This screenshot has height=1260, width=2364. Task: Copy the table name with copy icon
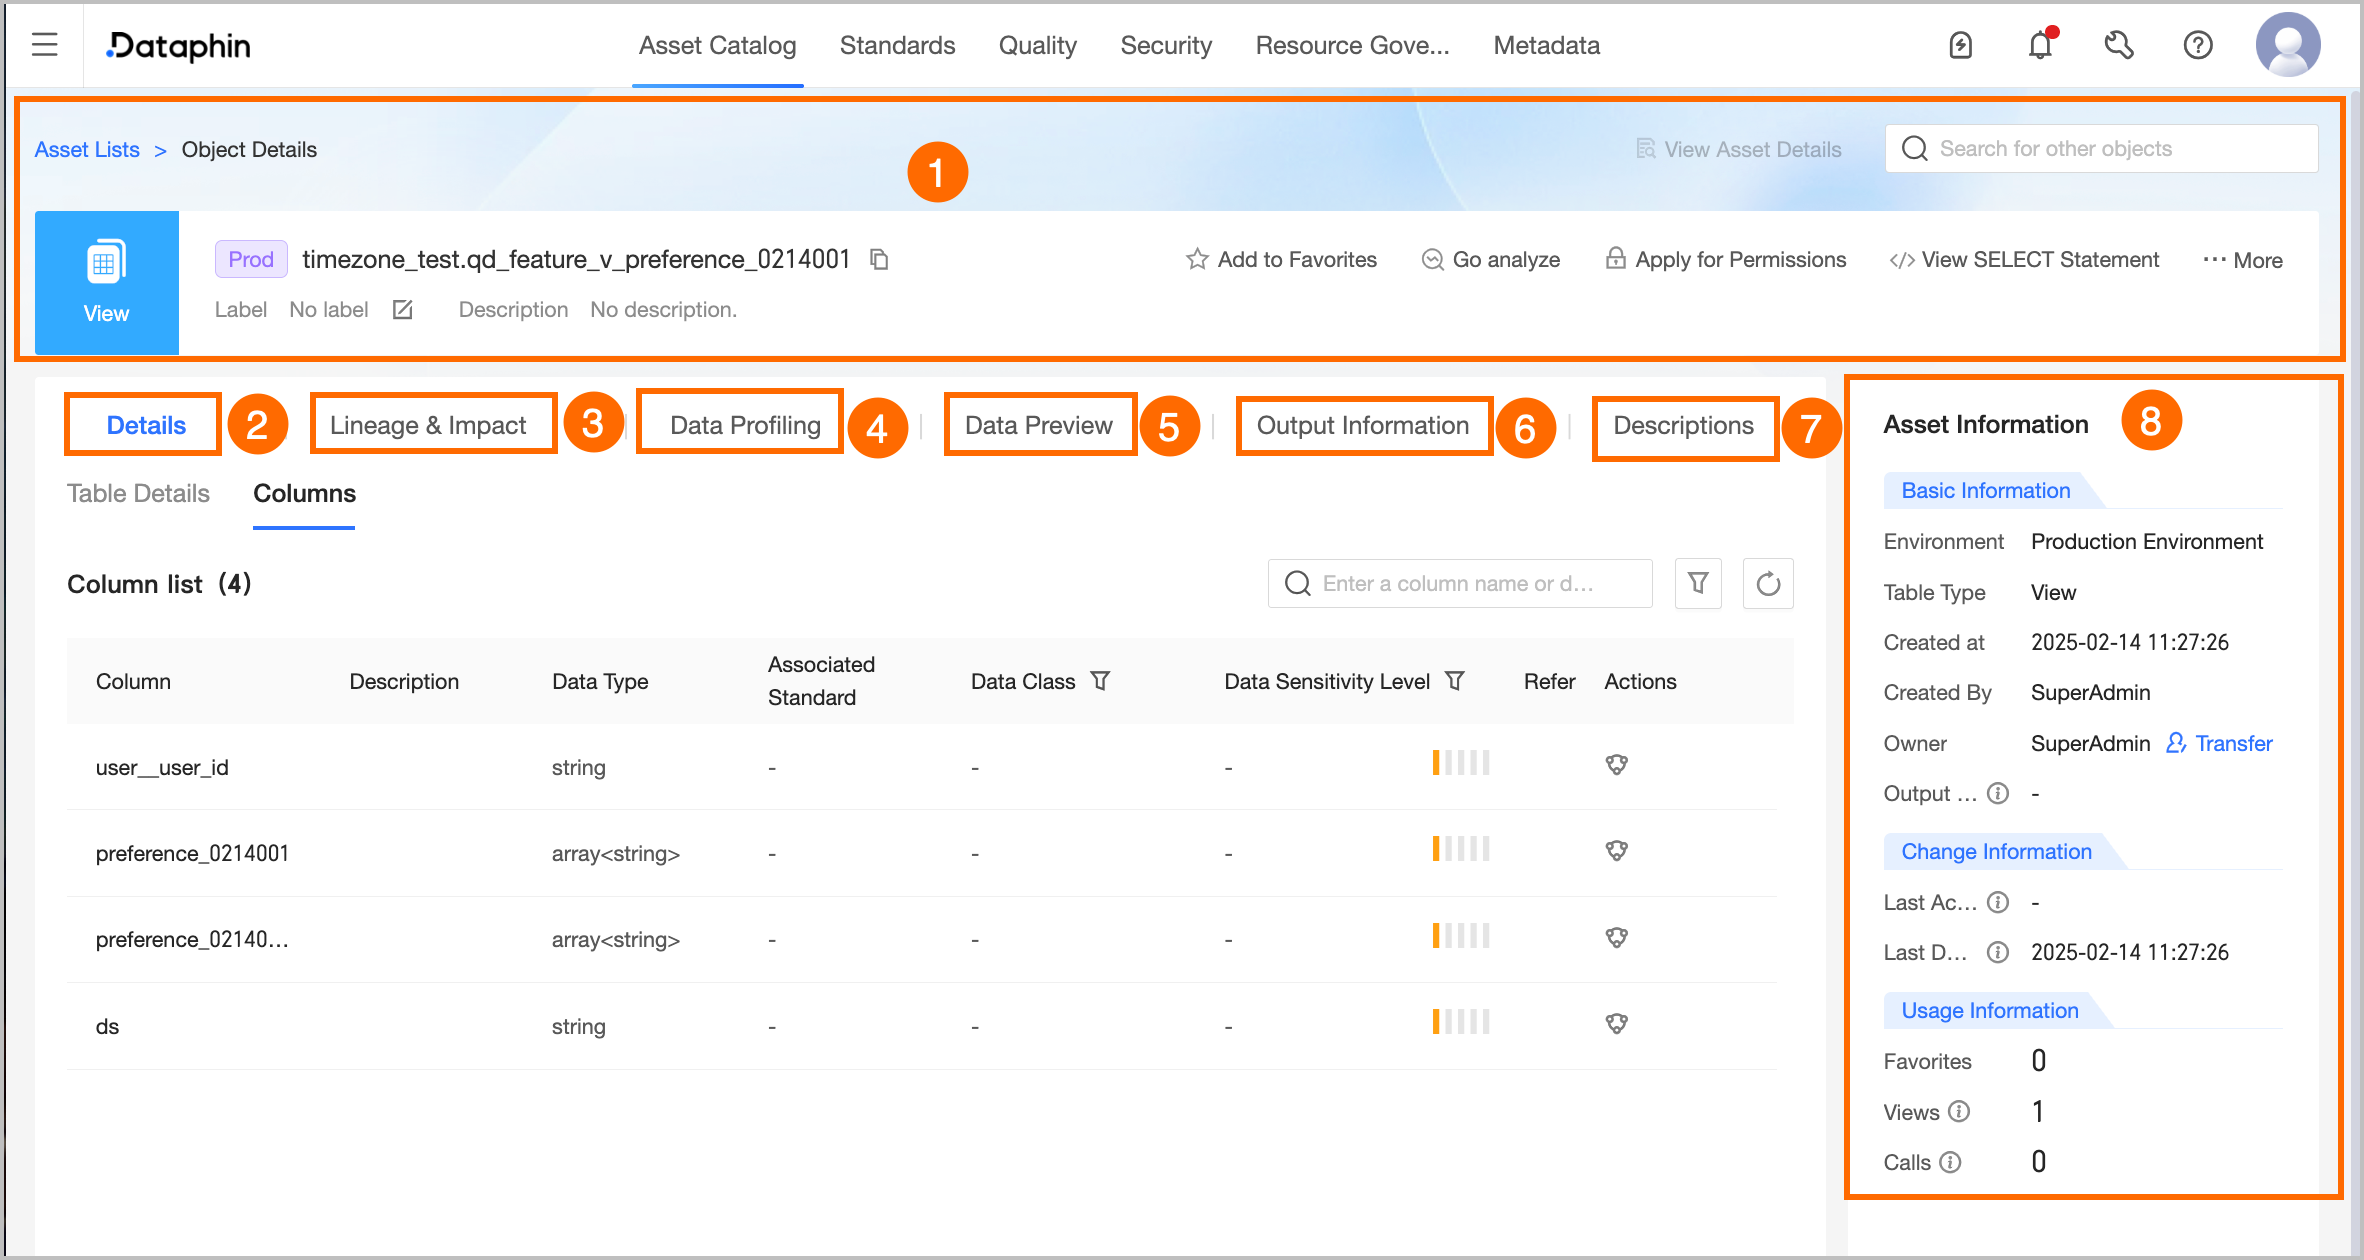tap(879, 260)
